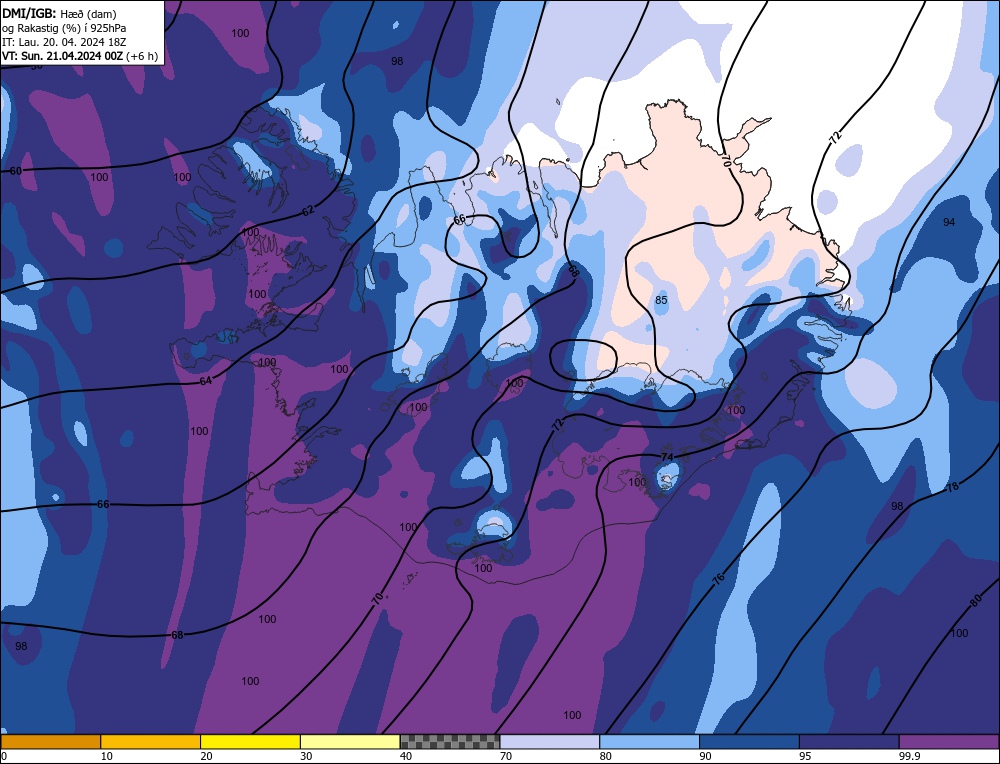Click the 'DMI/IGB: Hæð (dam)' title line
The height and width of the screenshot is (764, 1000).
[x=59, y=13]
